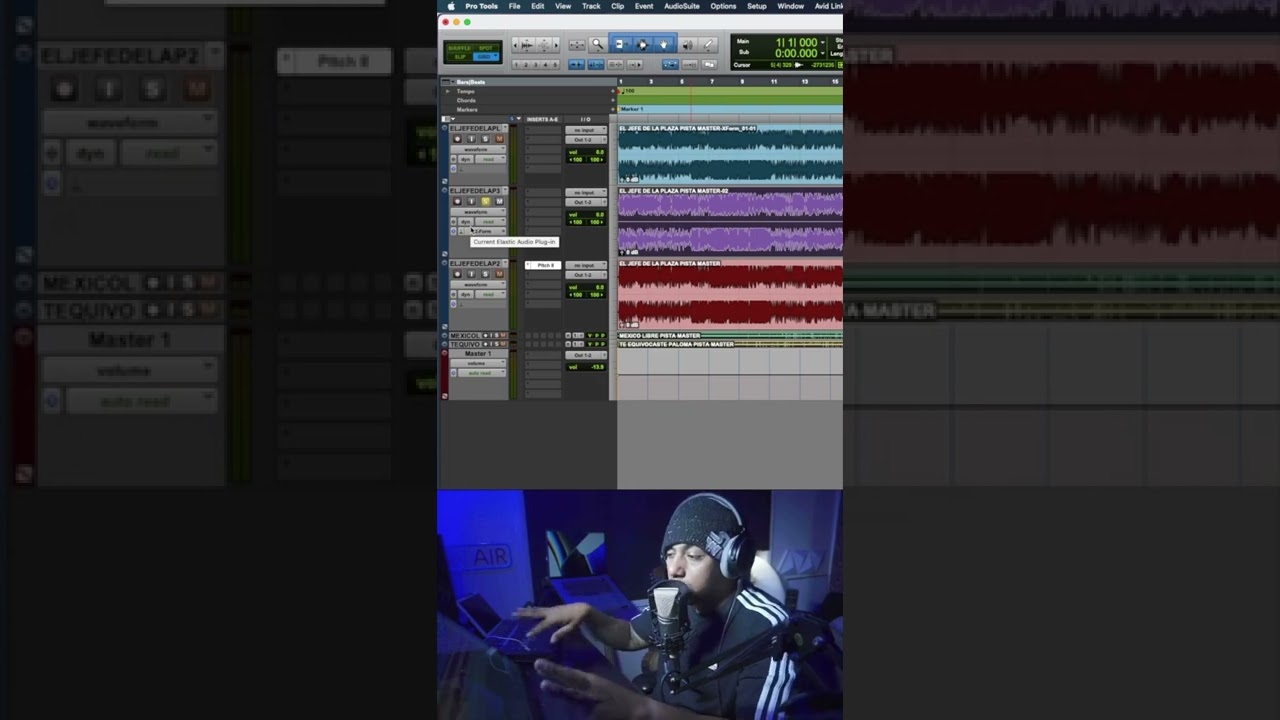Select the Selector tool in toolbar

643,44
